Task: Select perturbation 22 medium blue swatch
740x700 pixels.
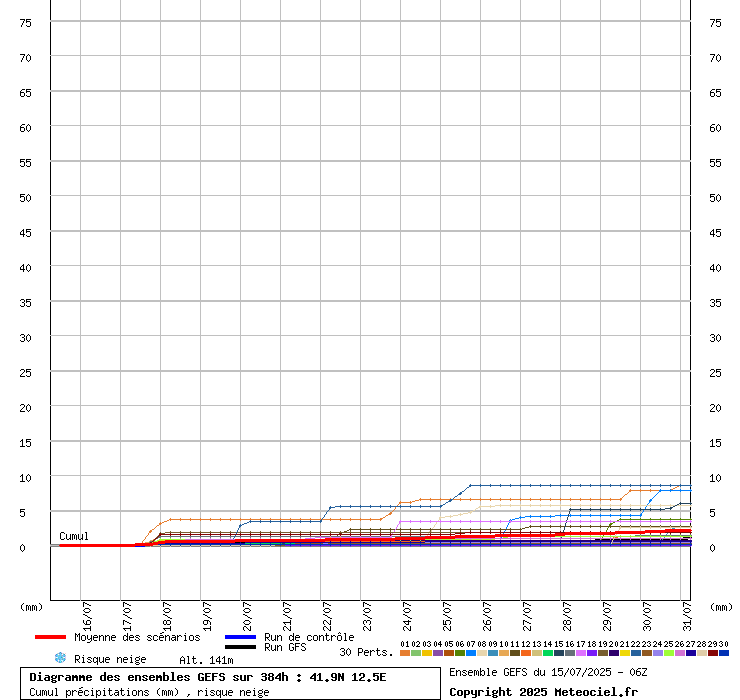Action: click(636, 653)
